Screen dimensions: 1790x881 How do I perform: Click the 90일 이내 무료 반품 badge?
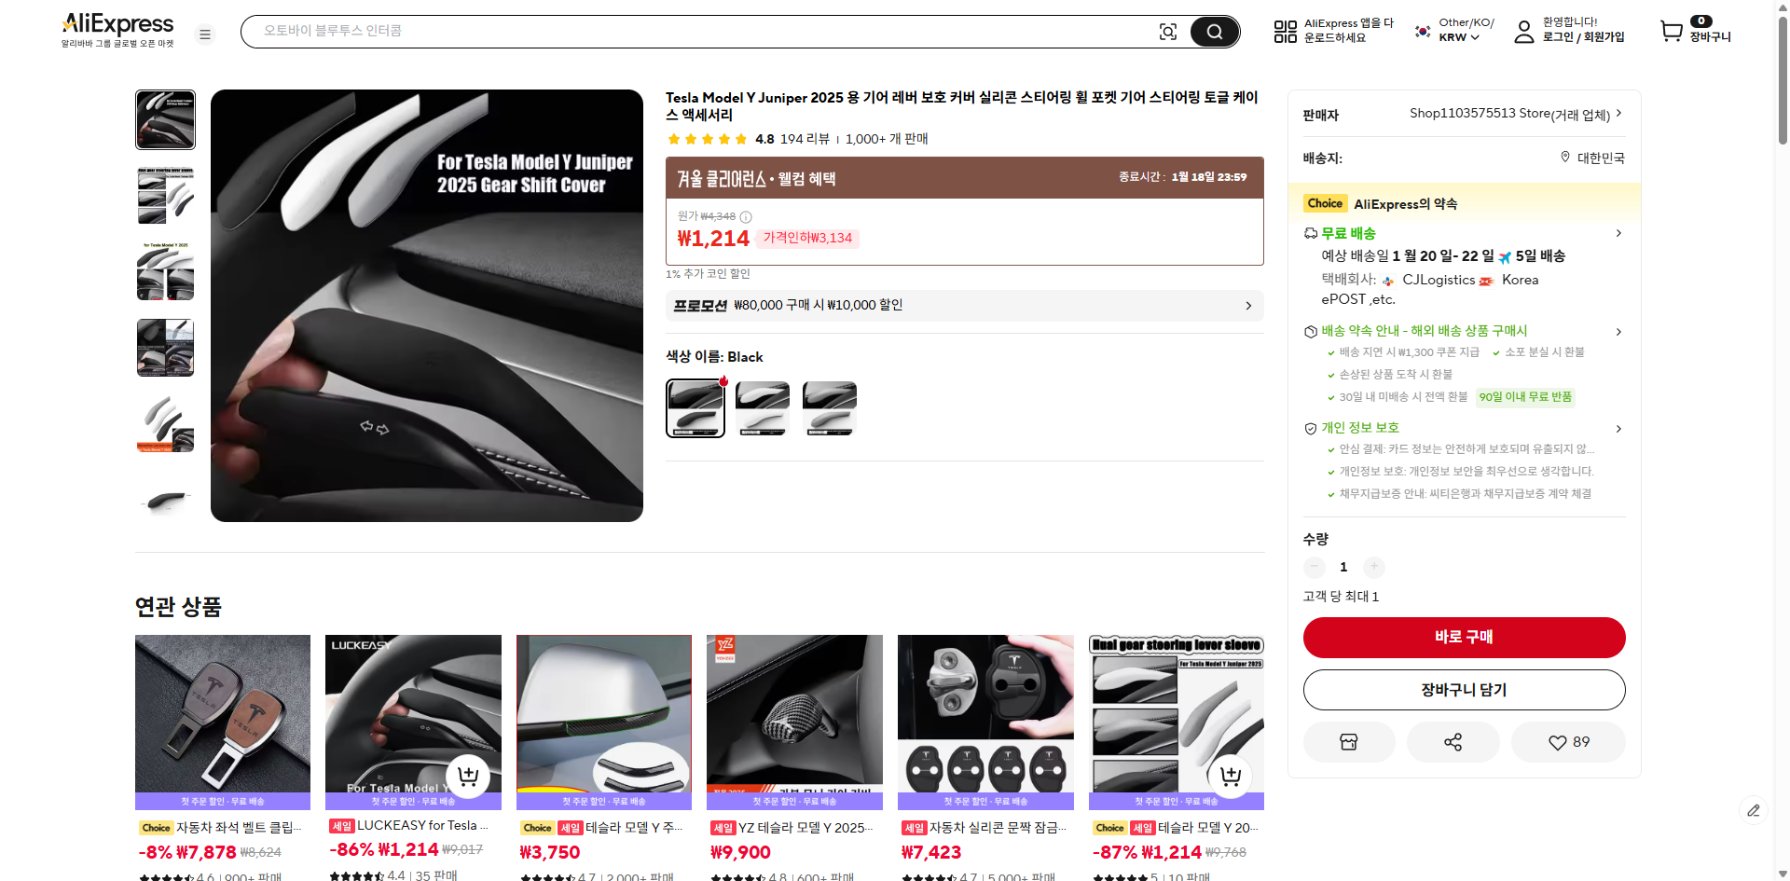click(1525, 397)
